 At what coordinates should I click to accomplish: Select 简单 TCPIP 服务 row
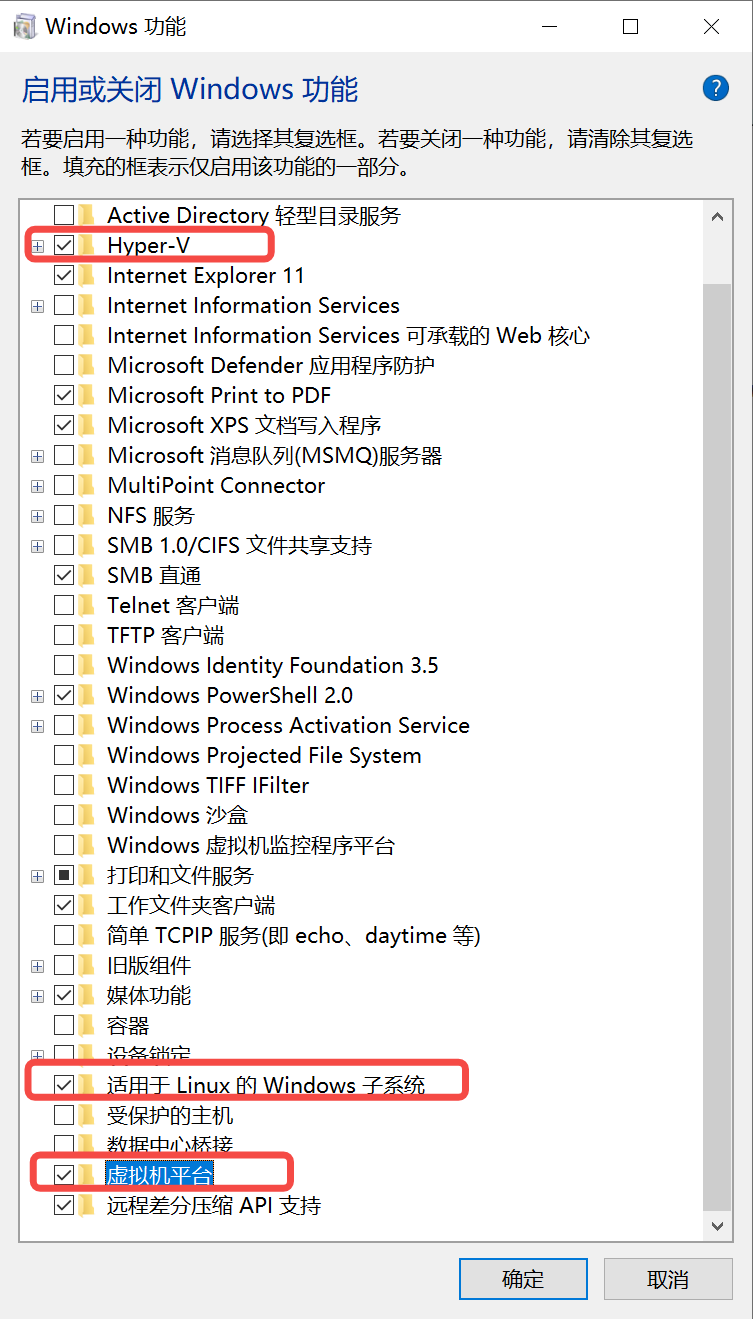pyautogui.click(x=294, y=935)
